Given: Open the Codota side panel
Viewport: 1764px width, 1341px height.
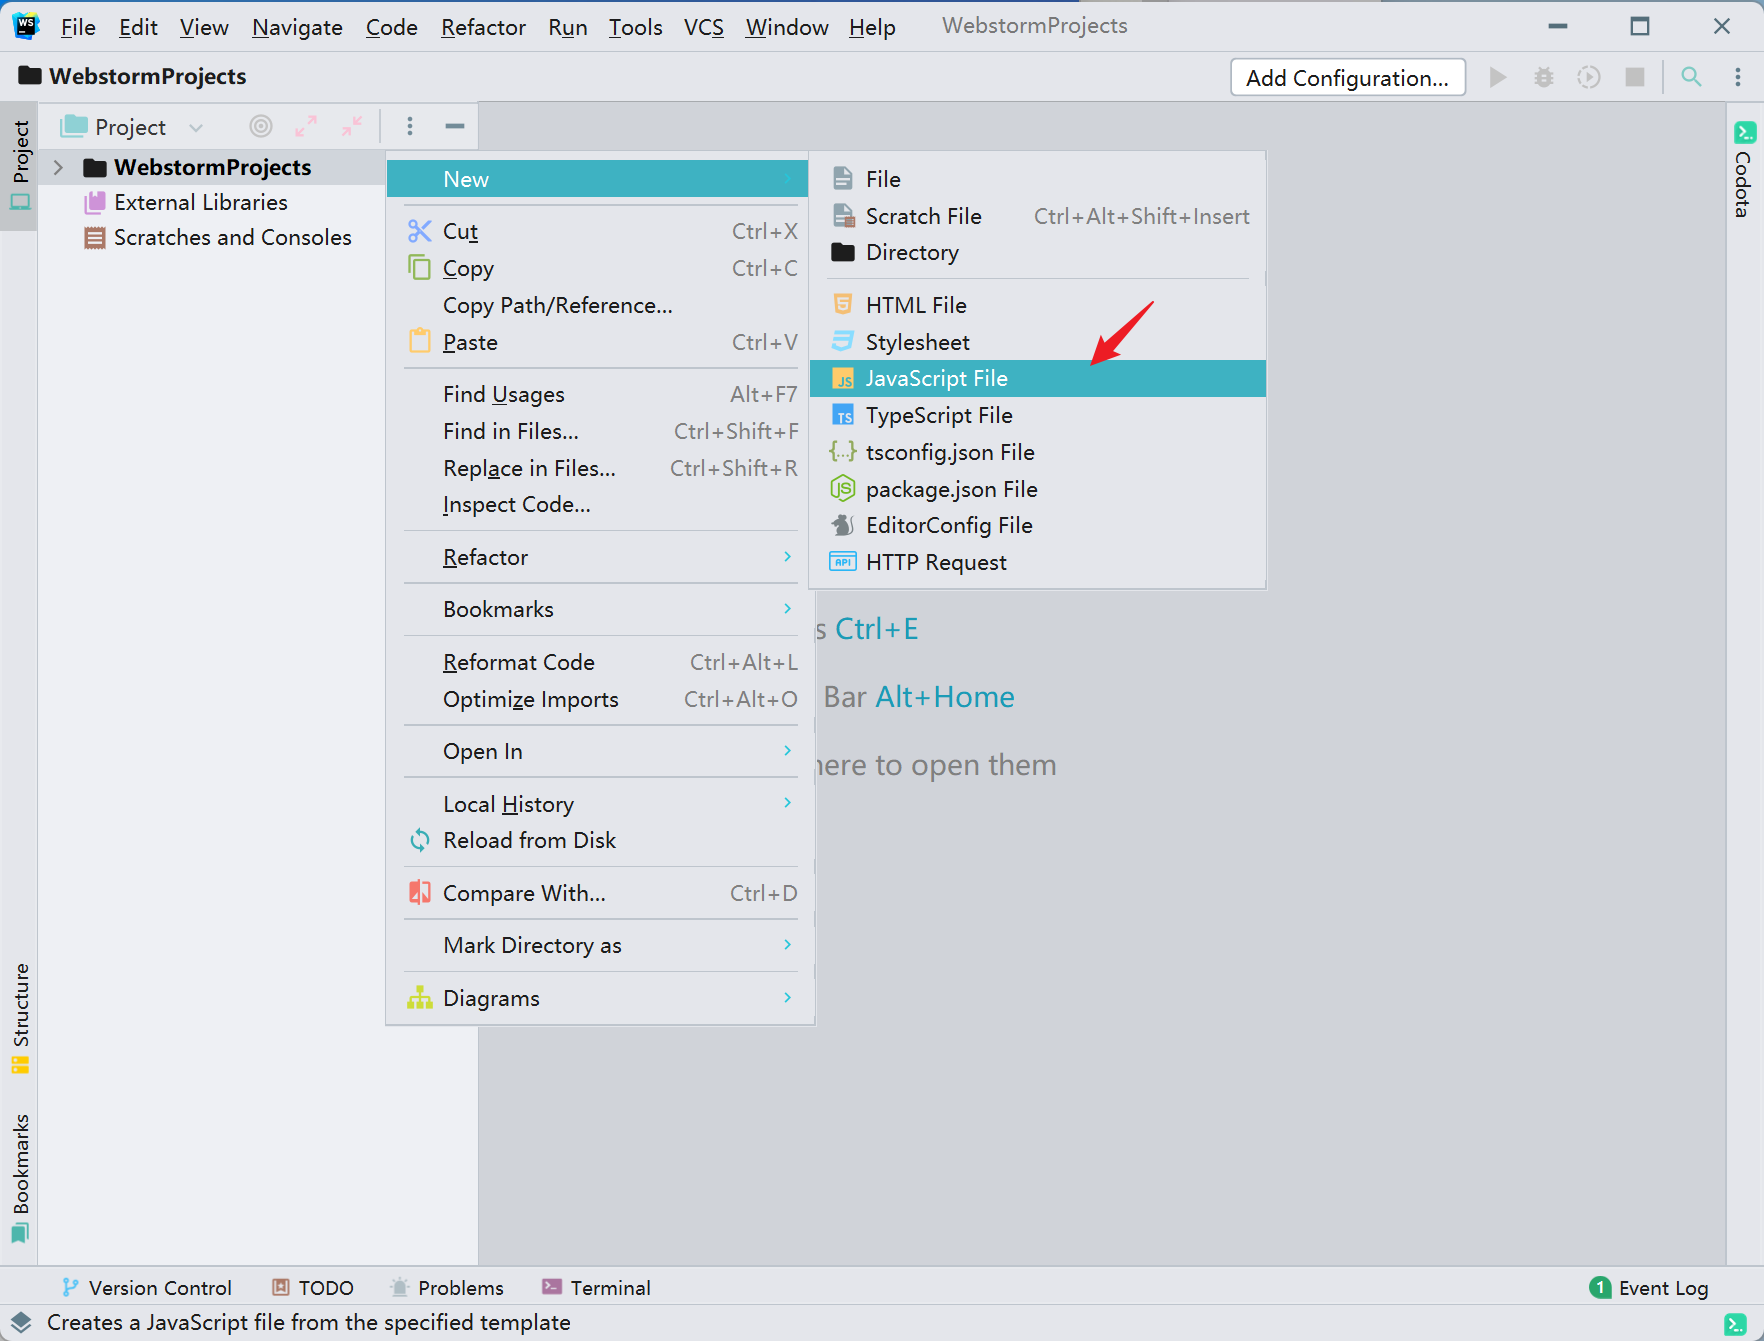Looking at the screenshot, I should tap(1744, 170).
